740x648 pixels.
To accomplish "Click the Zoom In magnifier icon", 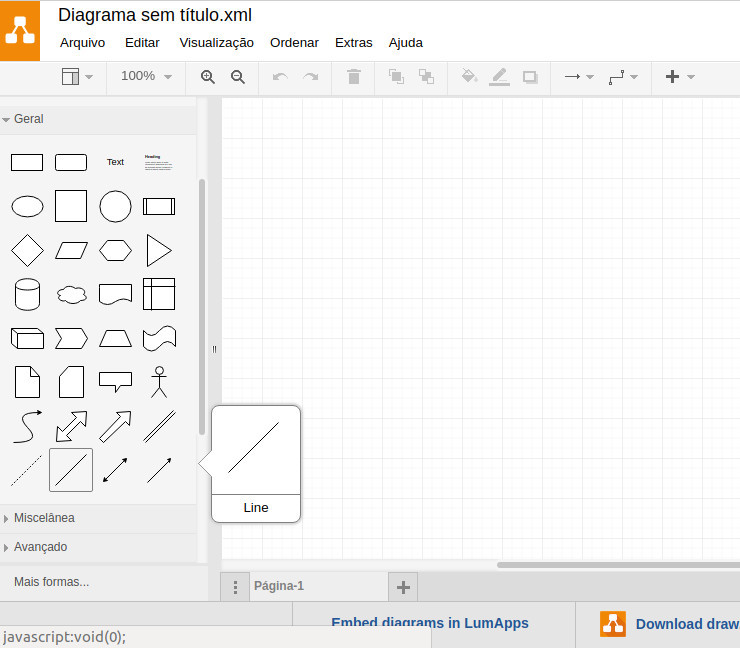I will pos(208,77).
